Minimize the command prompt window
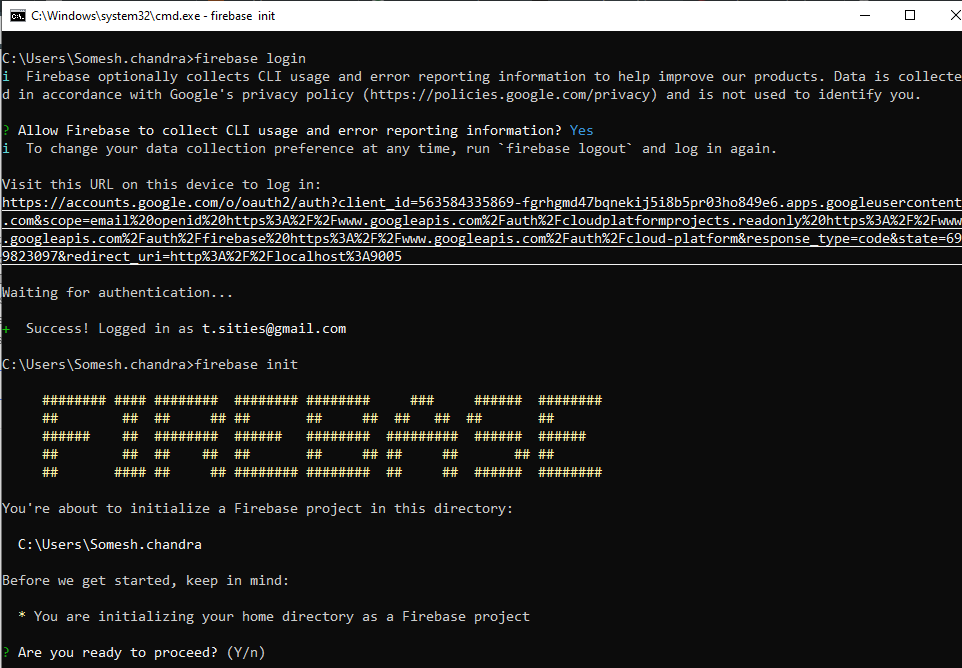This screenshot has width=962, height=668. tap(864, 14)
